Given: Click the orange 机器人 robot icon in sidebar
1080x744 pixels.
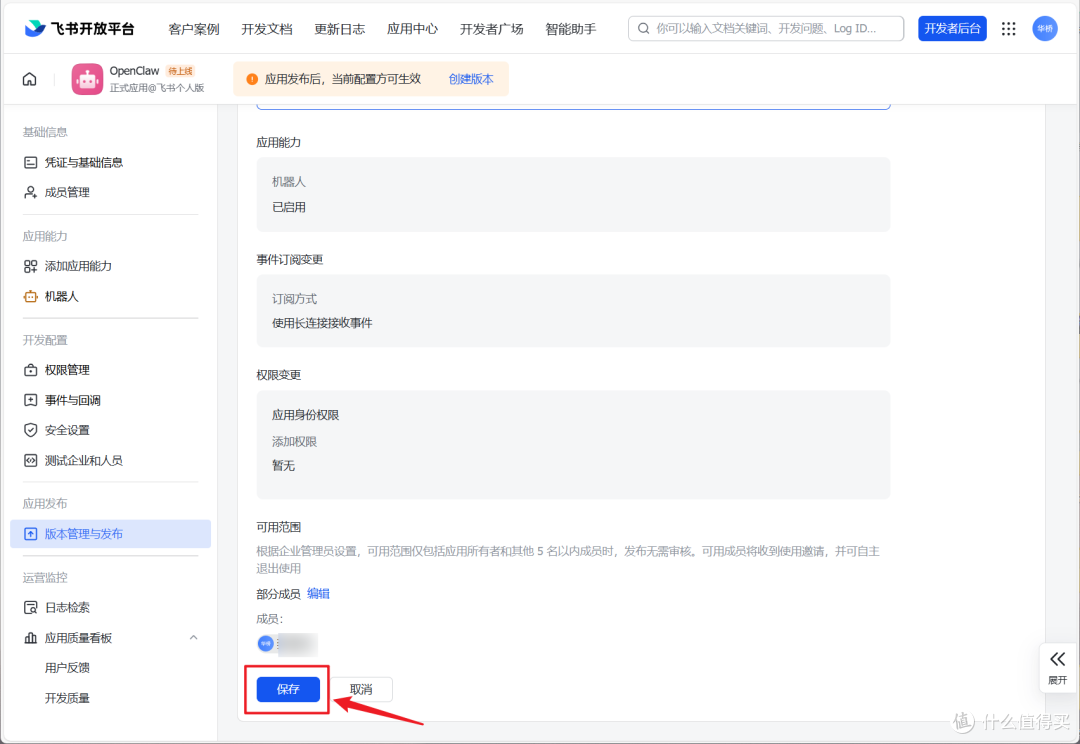Looking at the screenshot, I should click(x=30, y=296).
